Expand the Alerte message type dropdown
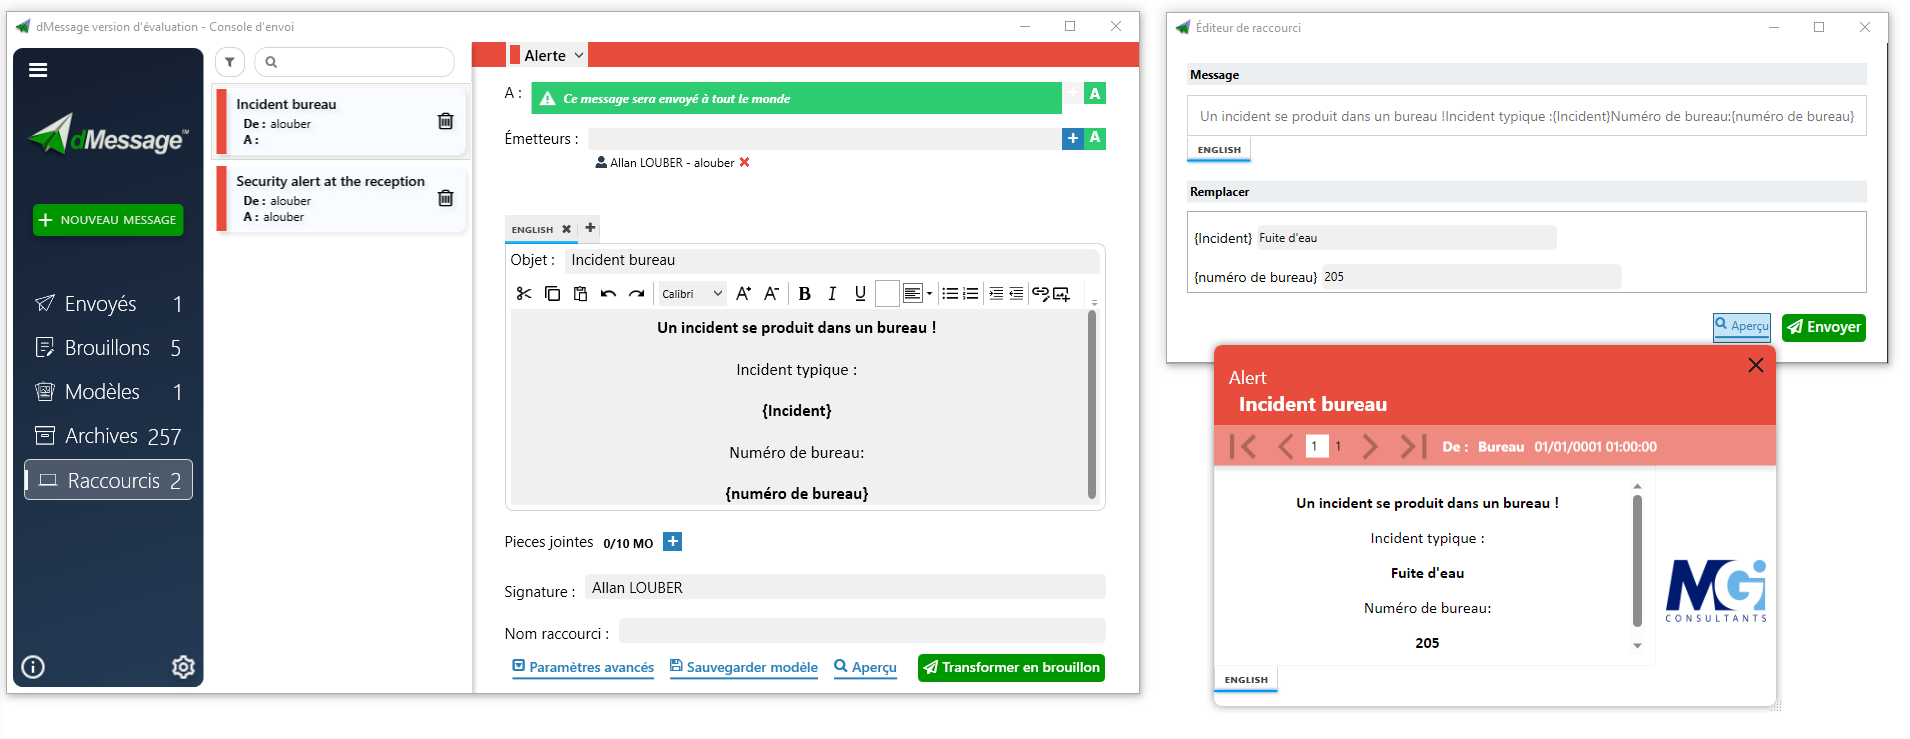Viewport: 1910px width, 739px height. click(579, 56)
